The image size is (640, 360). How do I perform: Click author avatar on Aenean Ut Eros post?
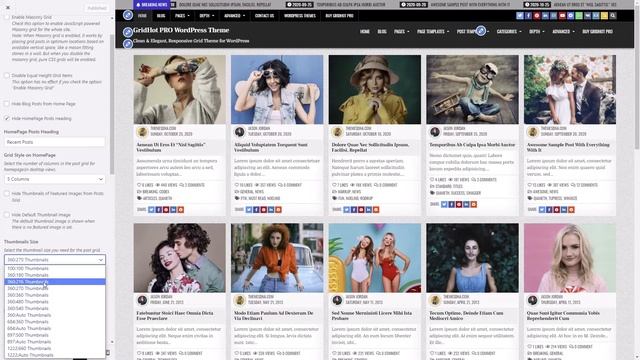[142, 132]
